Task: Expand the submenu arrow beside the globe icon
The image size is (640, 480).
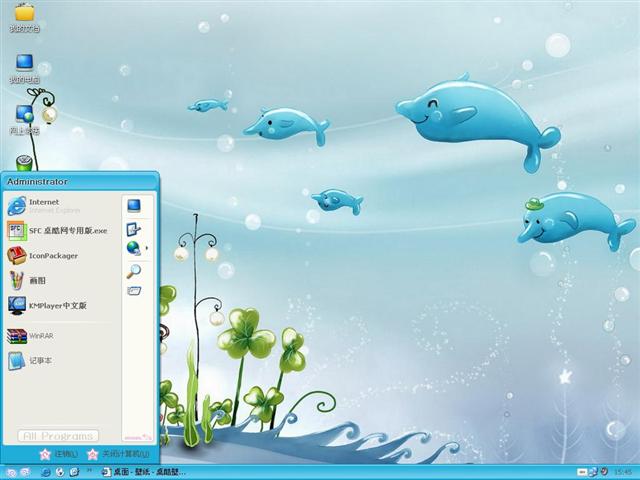Action: click(147, 248)
